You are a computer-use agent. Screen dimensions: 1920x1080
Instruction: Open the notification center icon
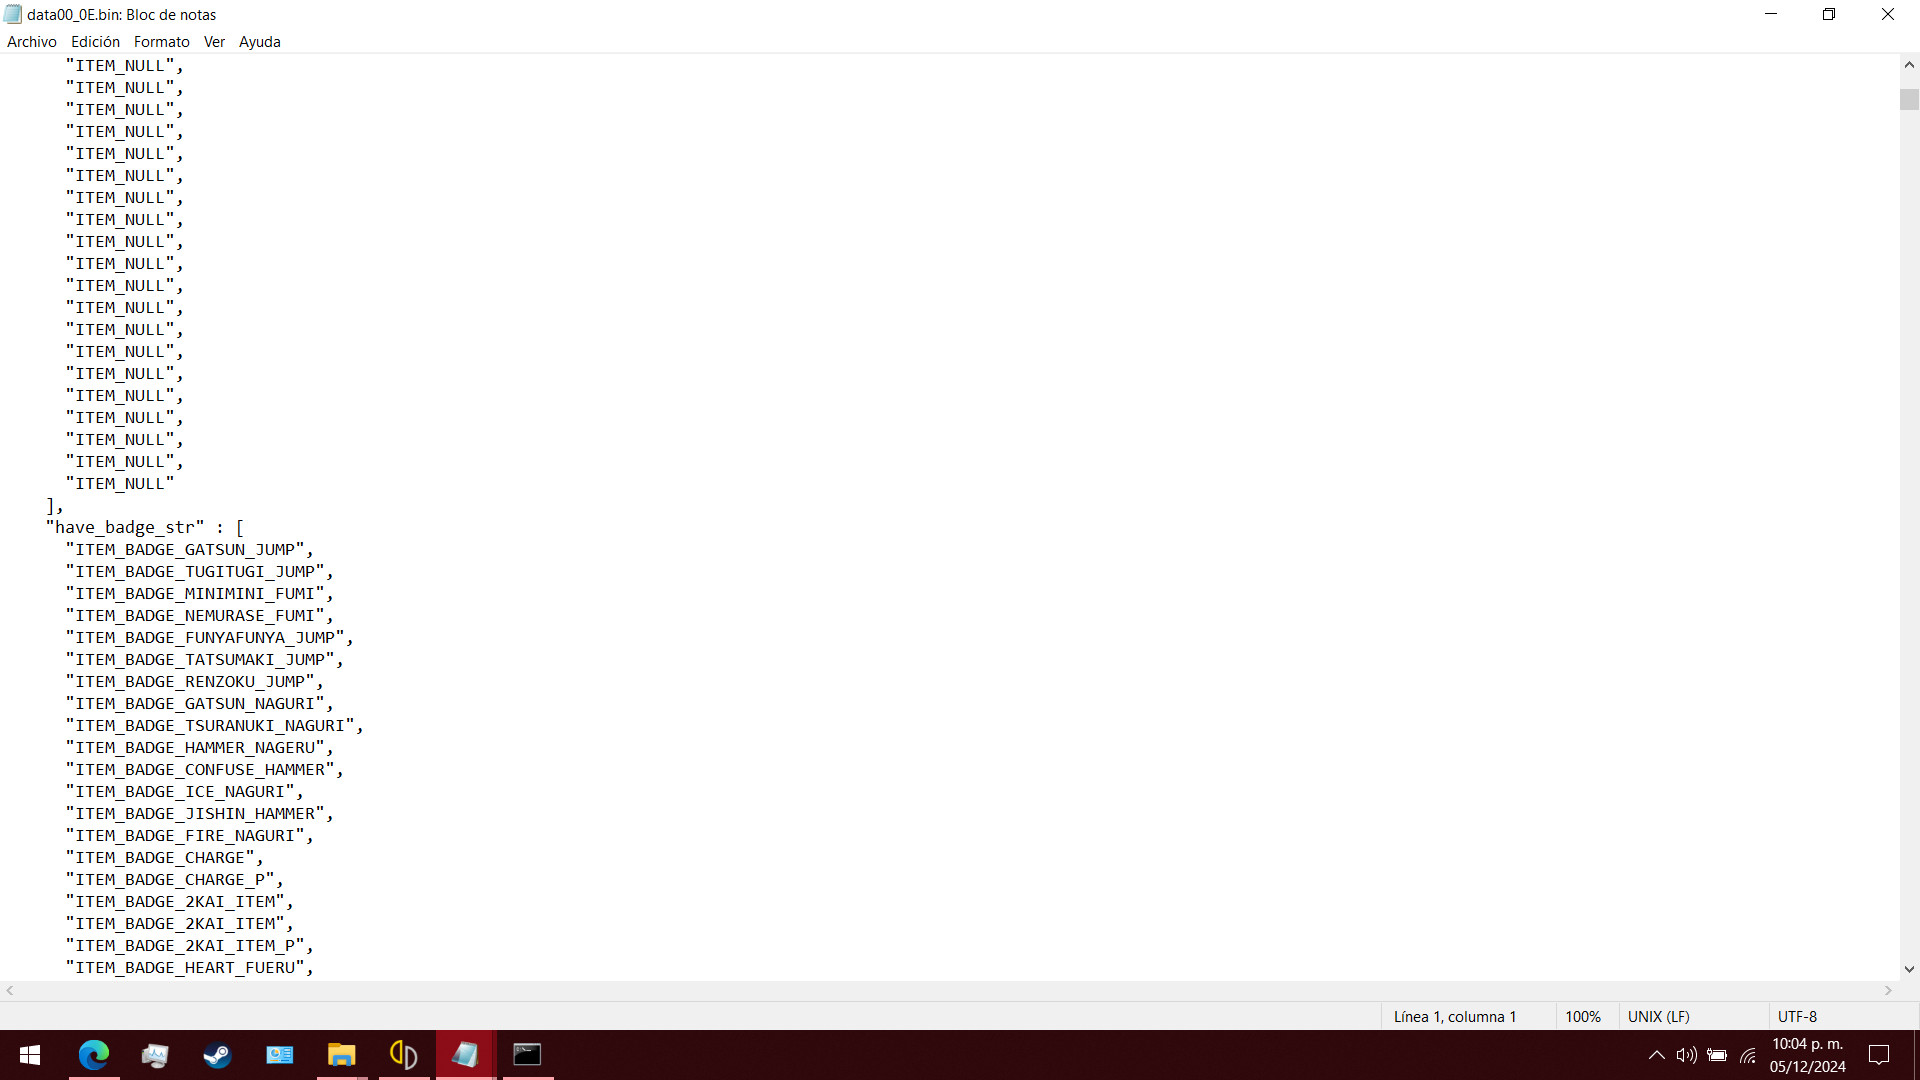click(1879, 1055)
